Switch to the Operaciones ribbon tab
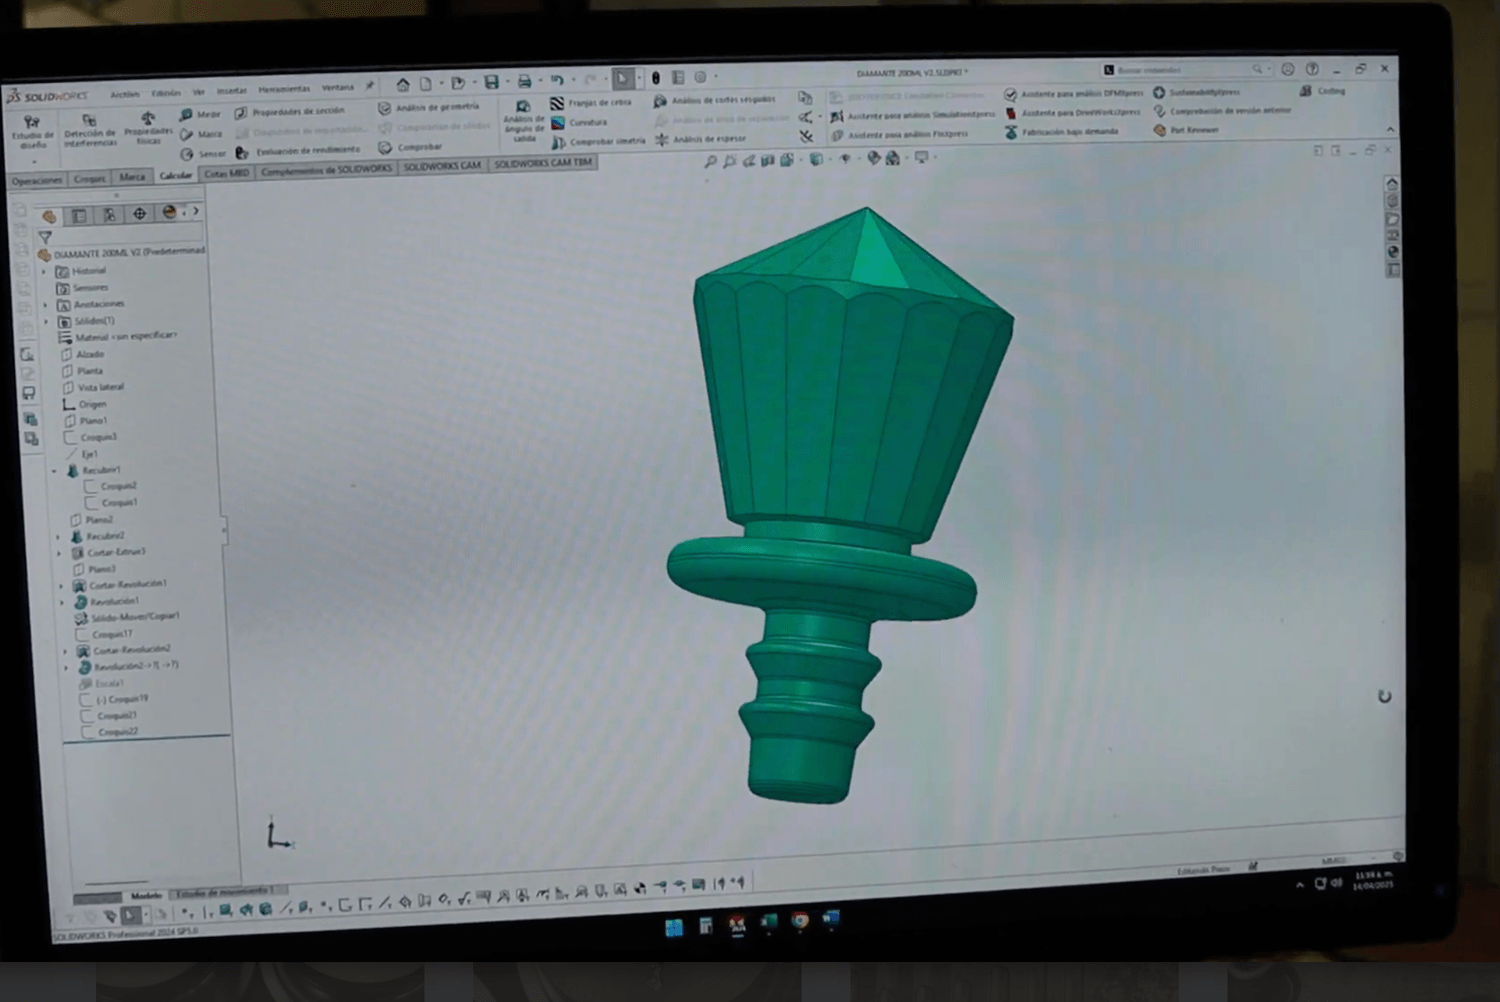The width and height of the screenshot is (1500, 1002). click(37, 181)
